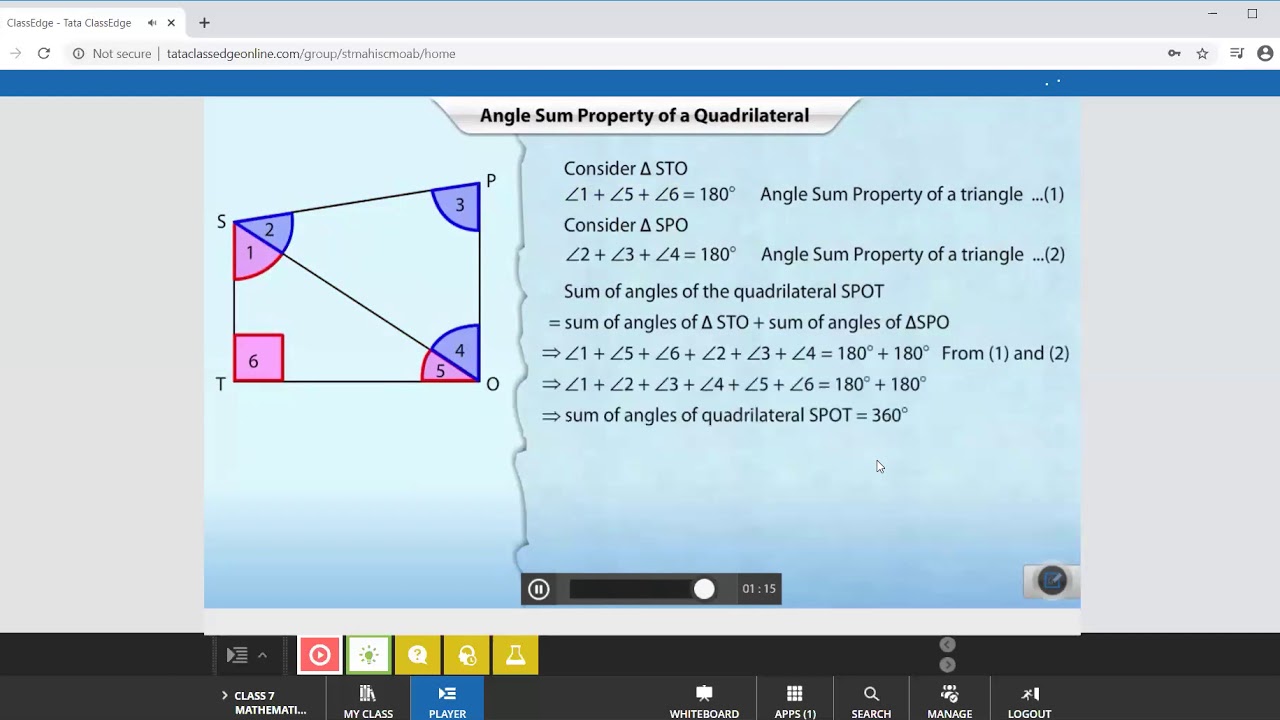This screenshot has height=720, width=1280.
Task: Open the Manage section
Action: [x=949, y=702]
